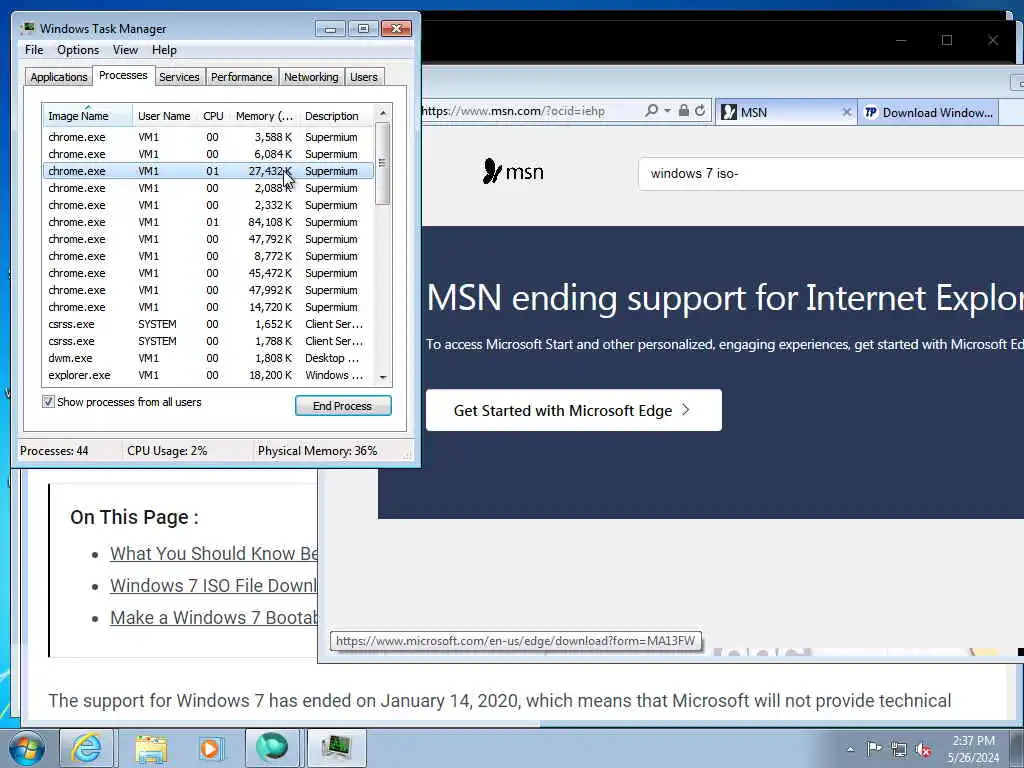
Task: Open Task Manager Options menu
Action: coord(78,50)
